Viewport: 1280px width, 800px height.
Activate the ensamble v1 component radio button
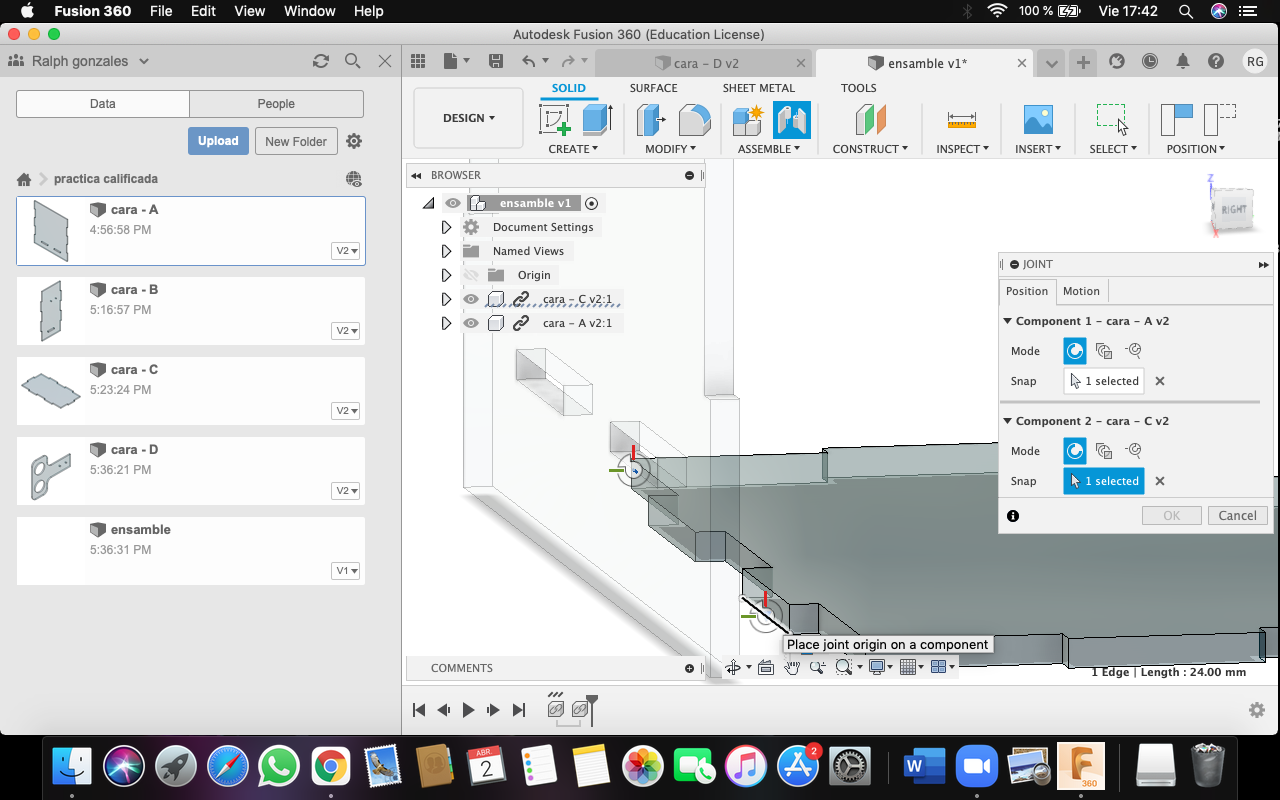click(592, 203)
